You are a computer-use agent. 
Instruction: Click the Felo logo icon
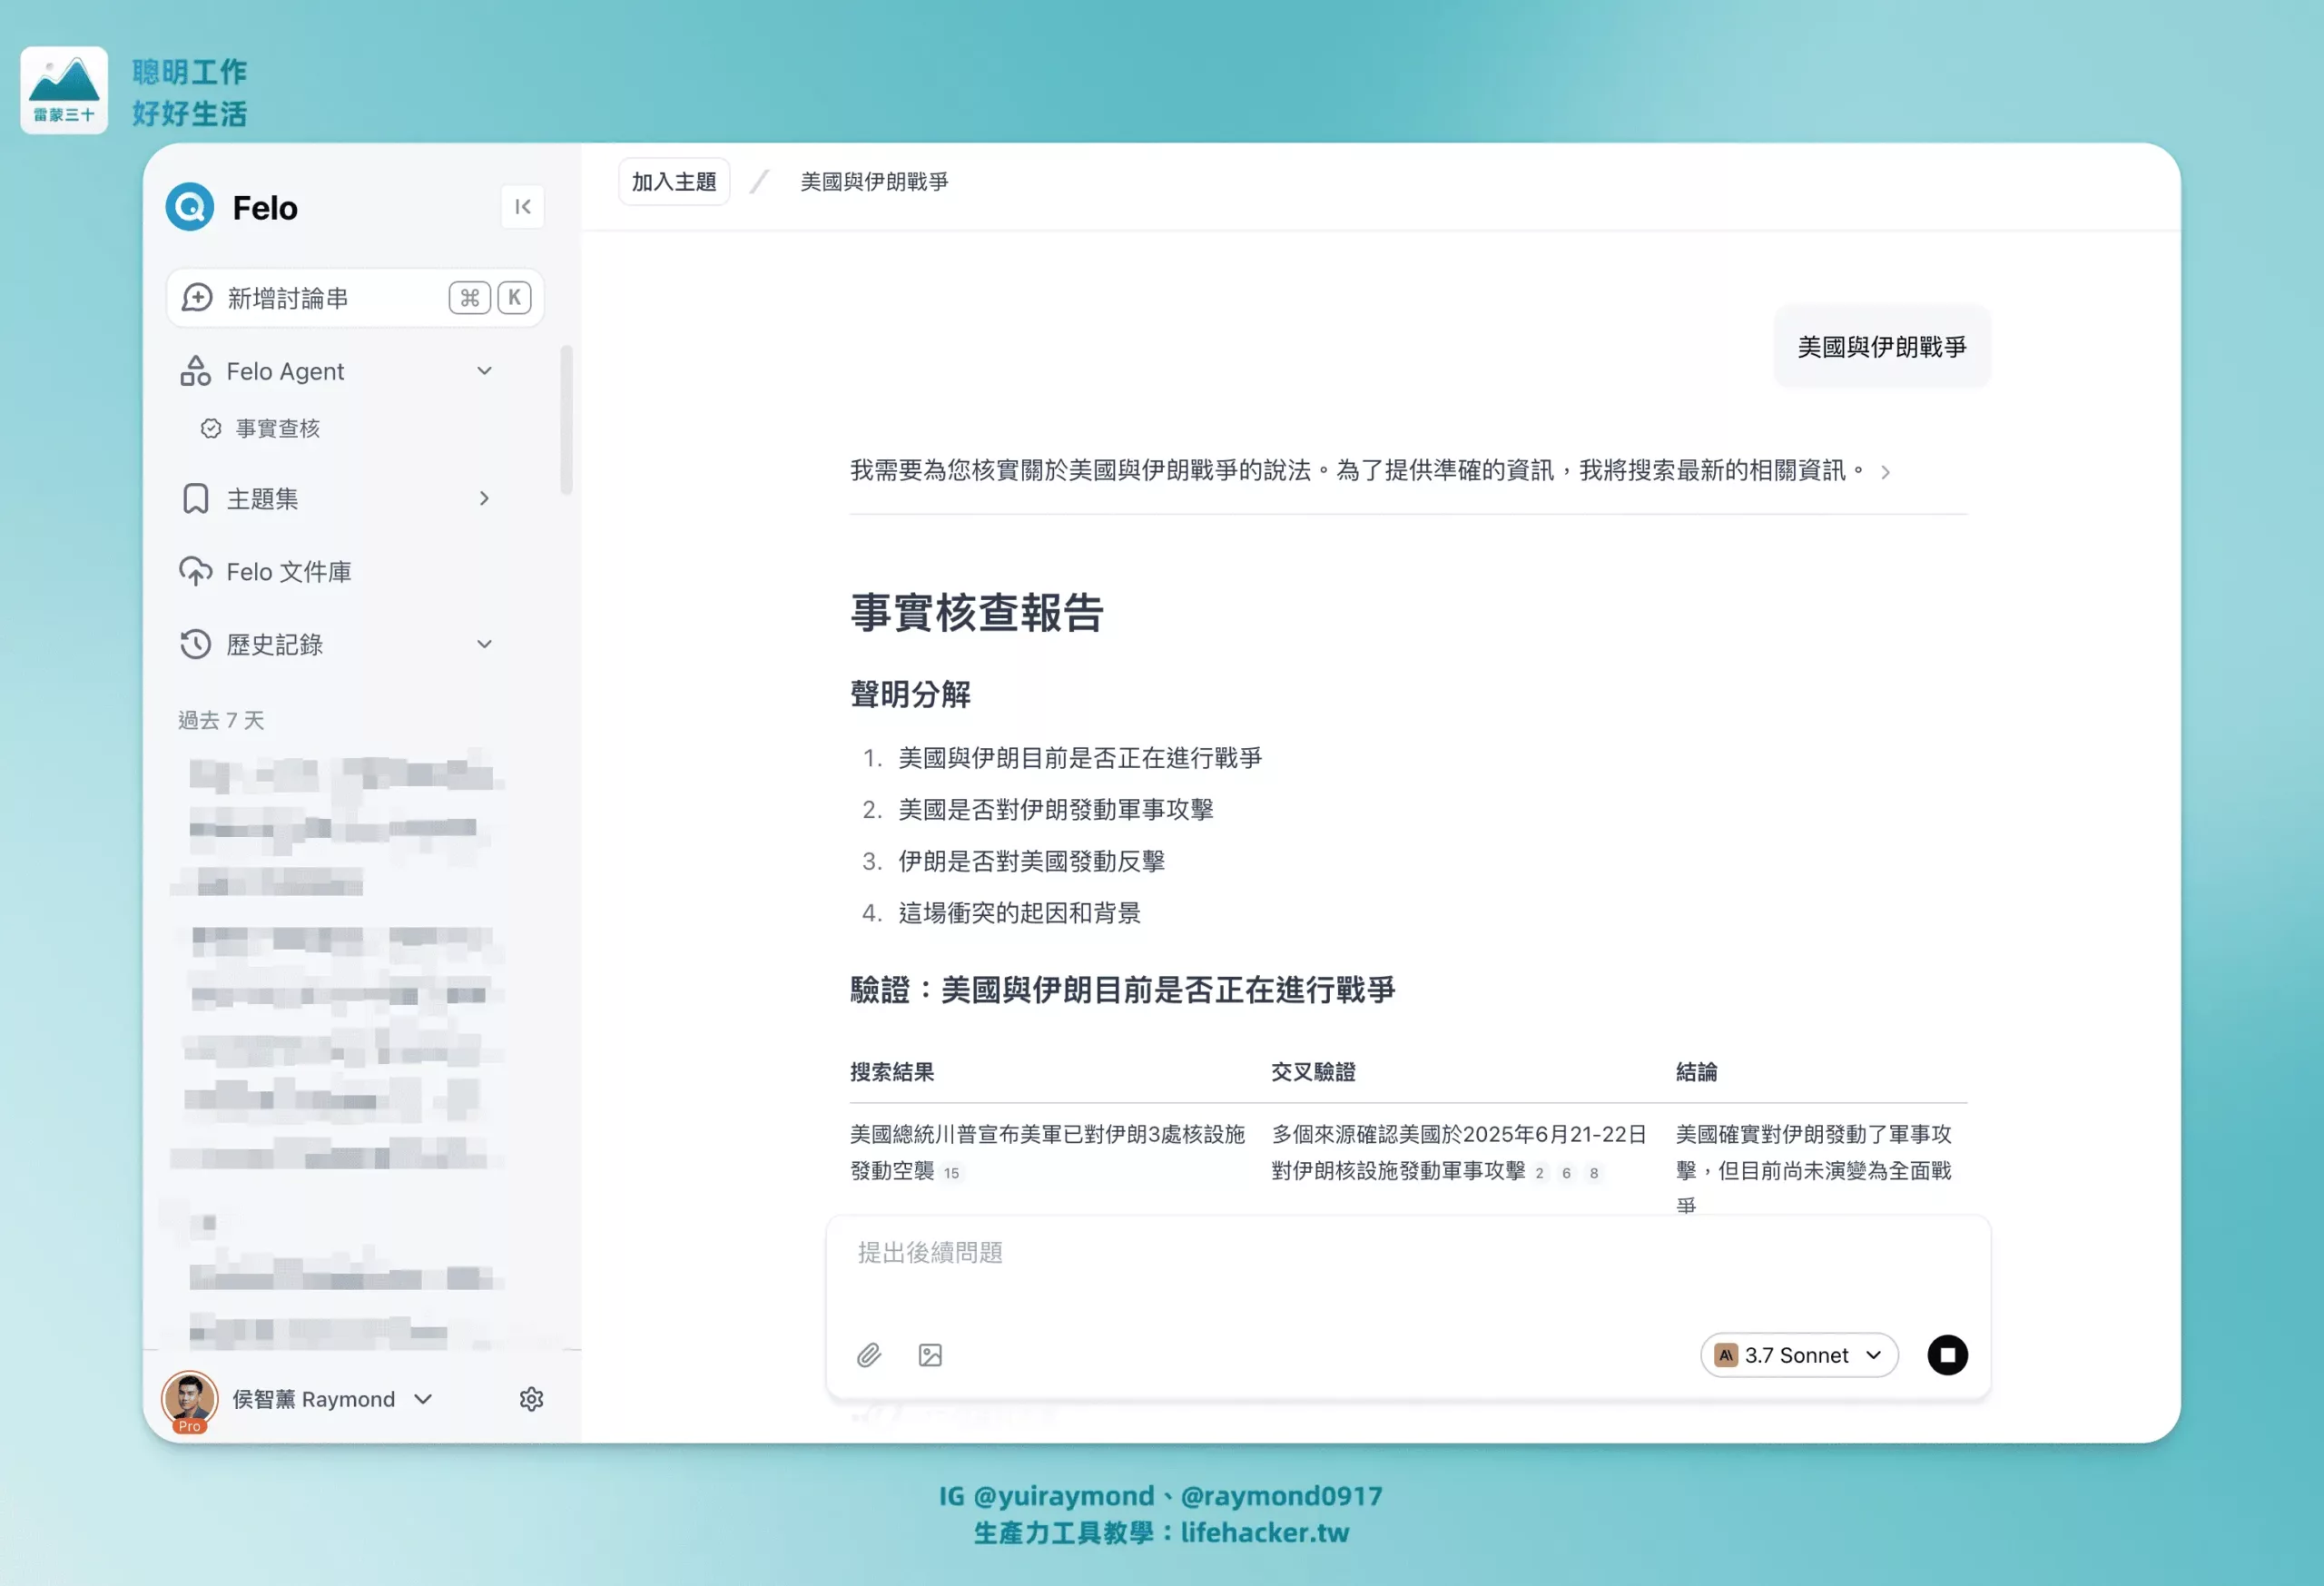point(190,207)
